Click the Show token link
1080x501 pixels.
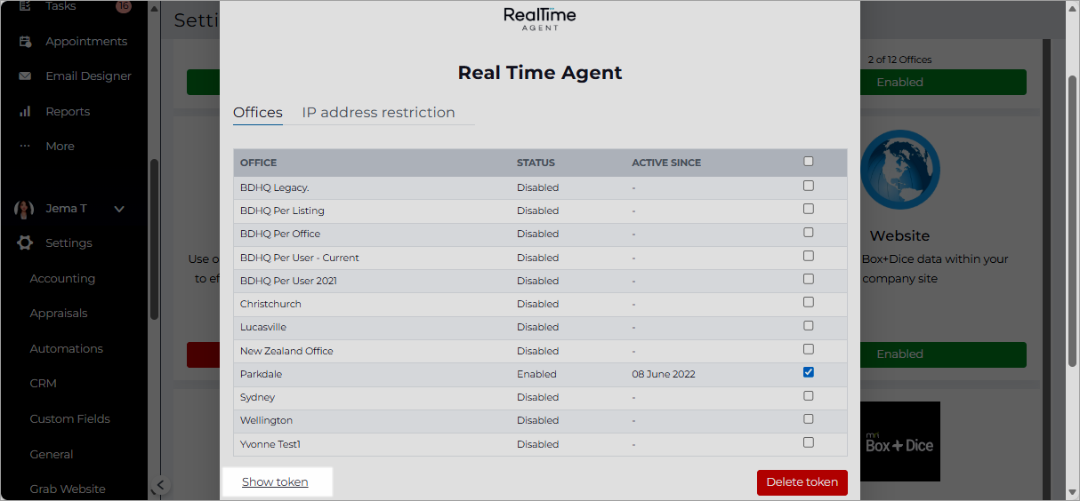click(275, 482)
